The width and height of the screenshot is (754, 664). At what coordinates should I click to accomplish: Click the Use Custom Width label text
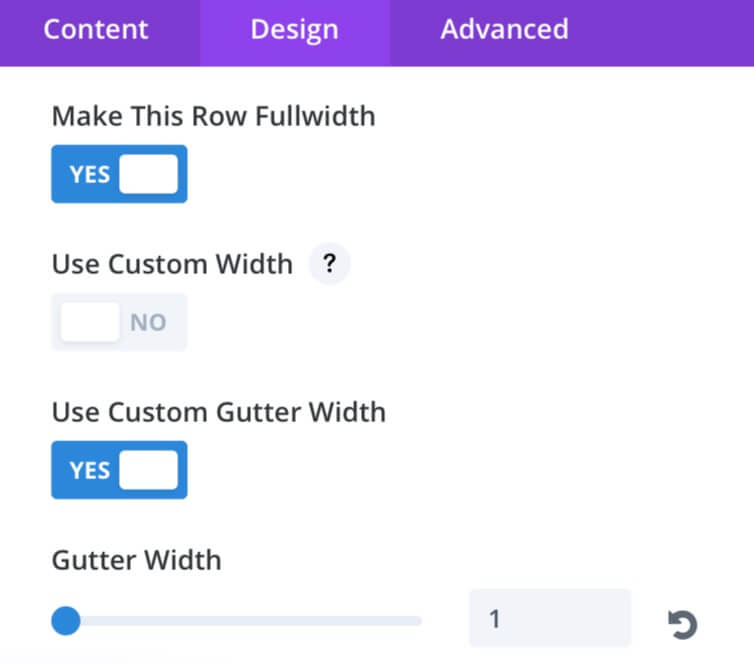coord(172,264)
